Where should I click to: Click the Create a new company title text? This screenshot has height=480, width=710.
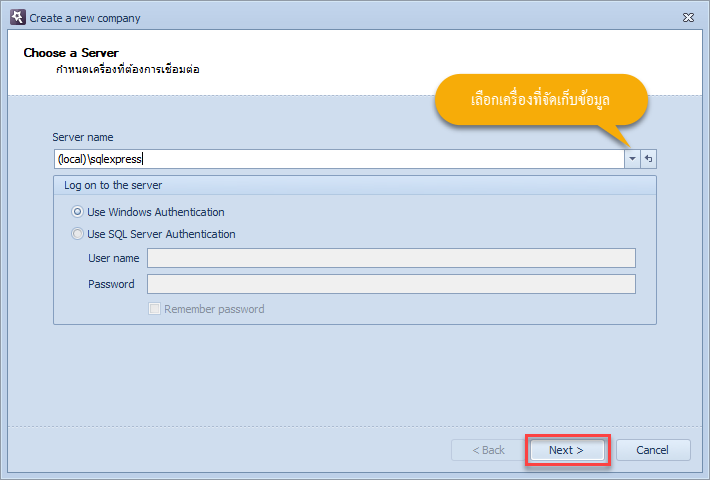[x=85, y=18]
